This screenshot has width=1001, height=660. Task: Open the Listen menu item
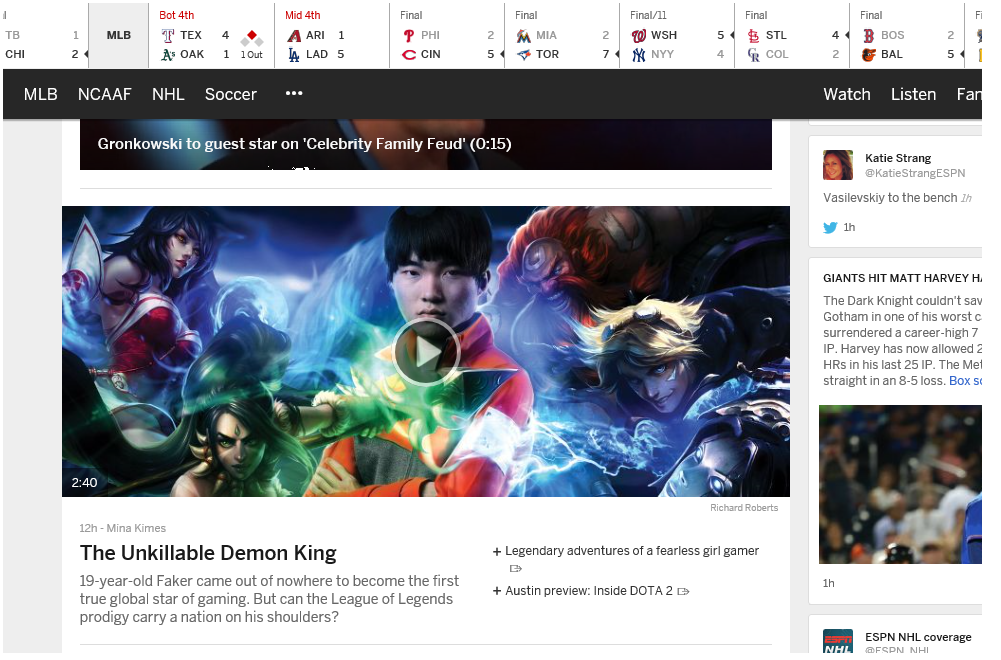click(914, 94)
